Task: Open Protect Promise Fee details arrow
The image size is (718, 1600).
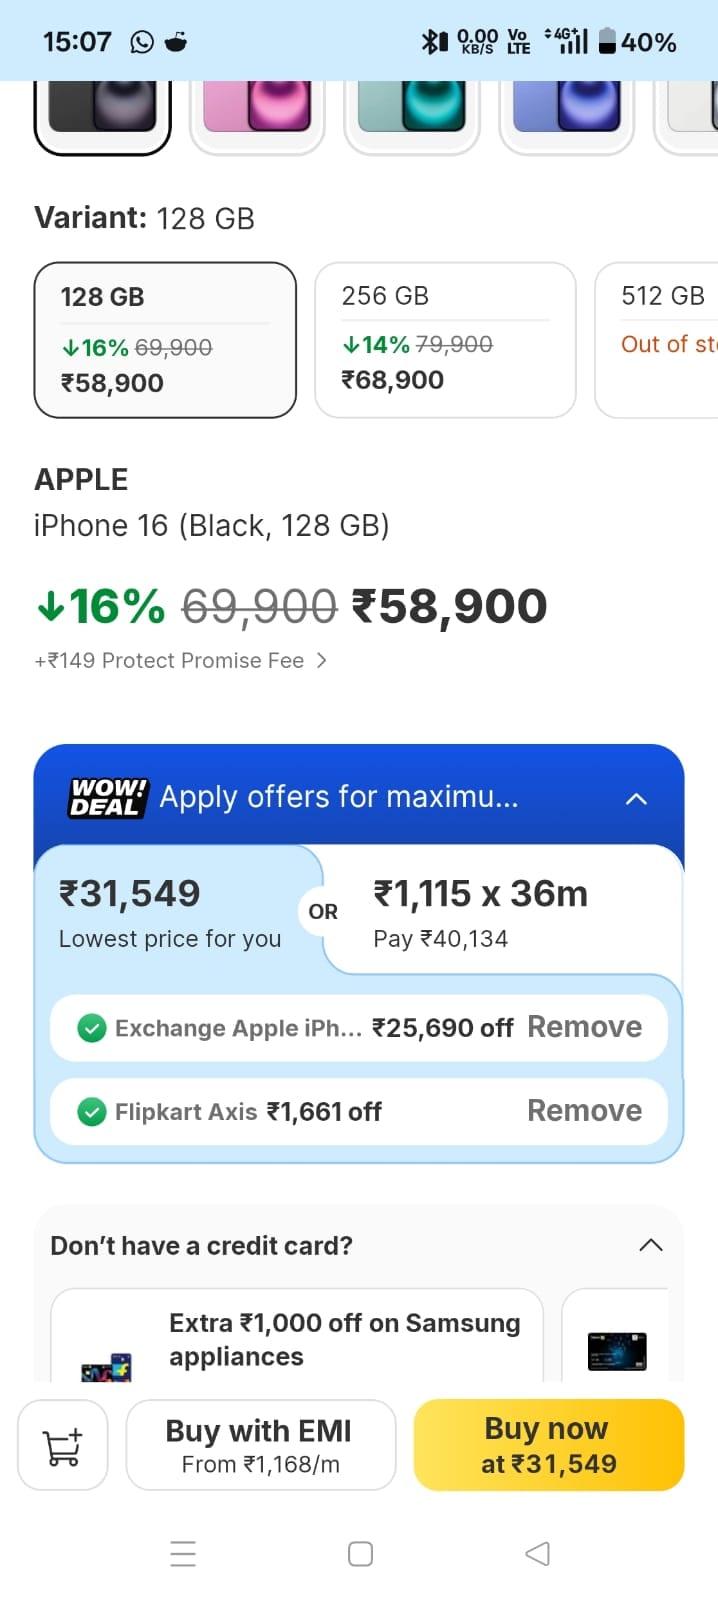Action: coord(321,660)
